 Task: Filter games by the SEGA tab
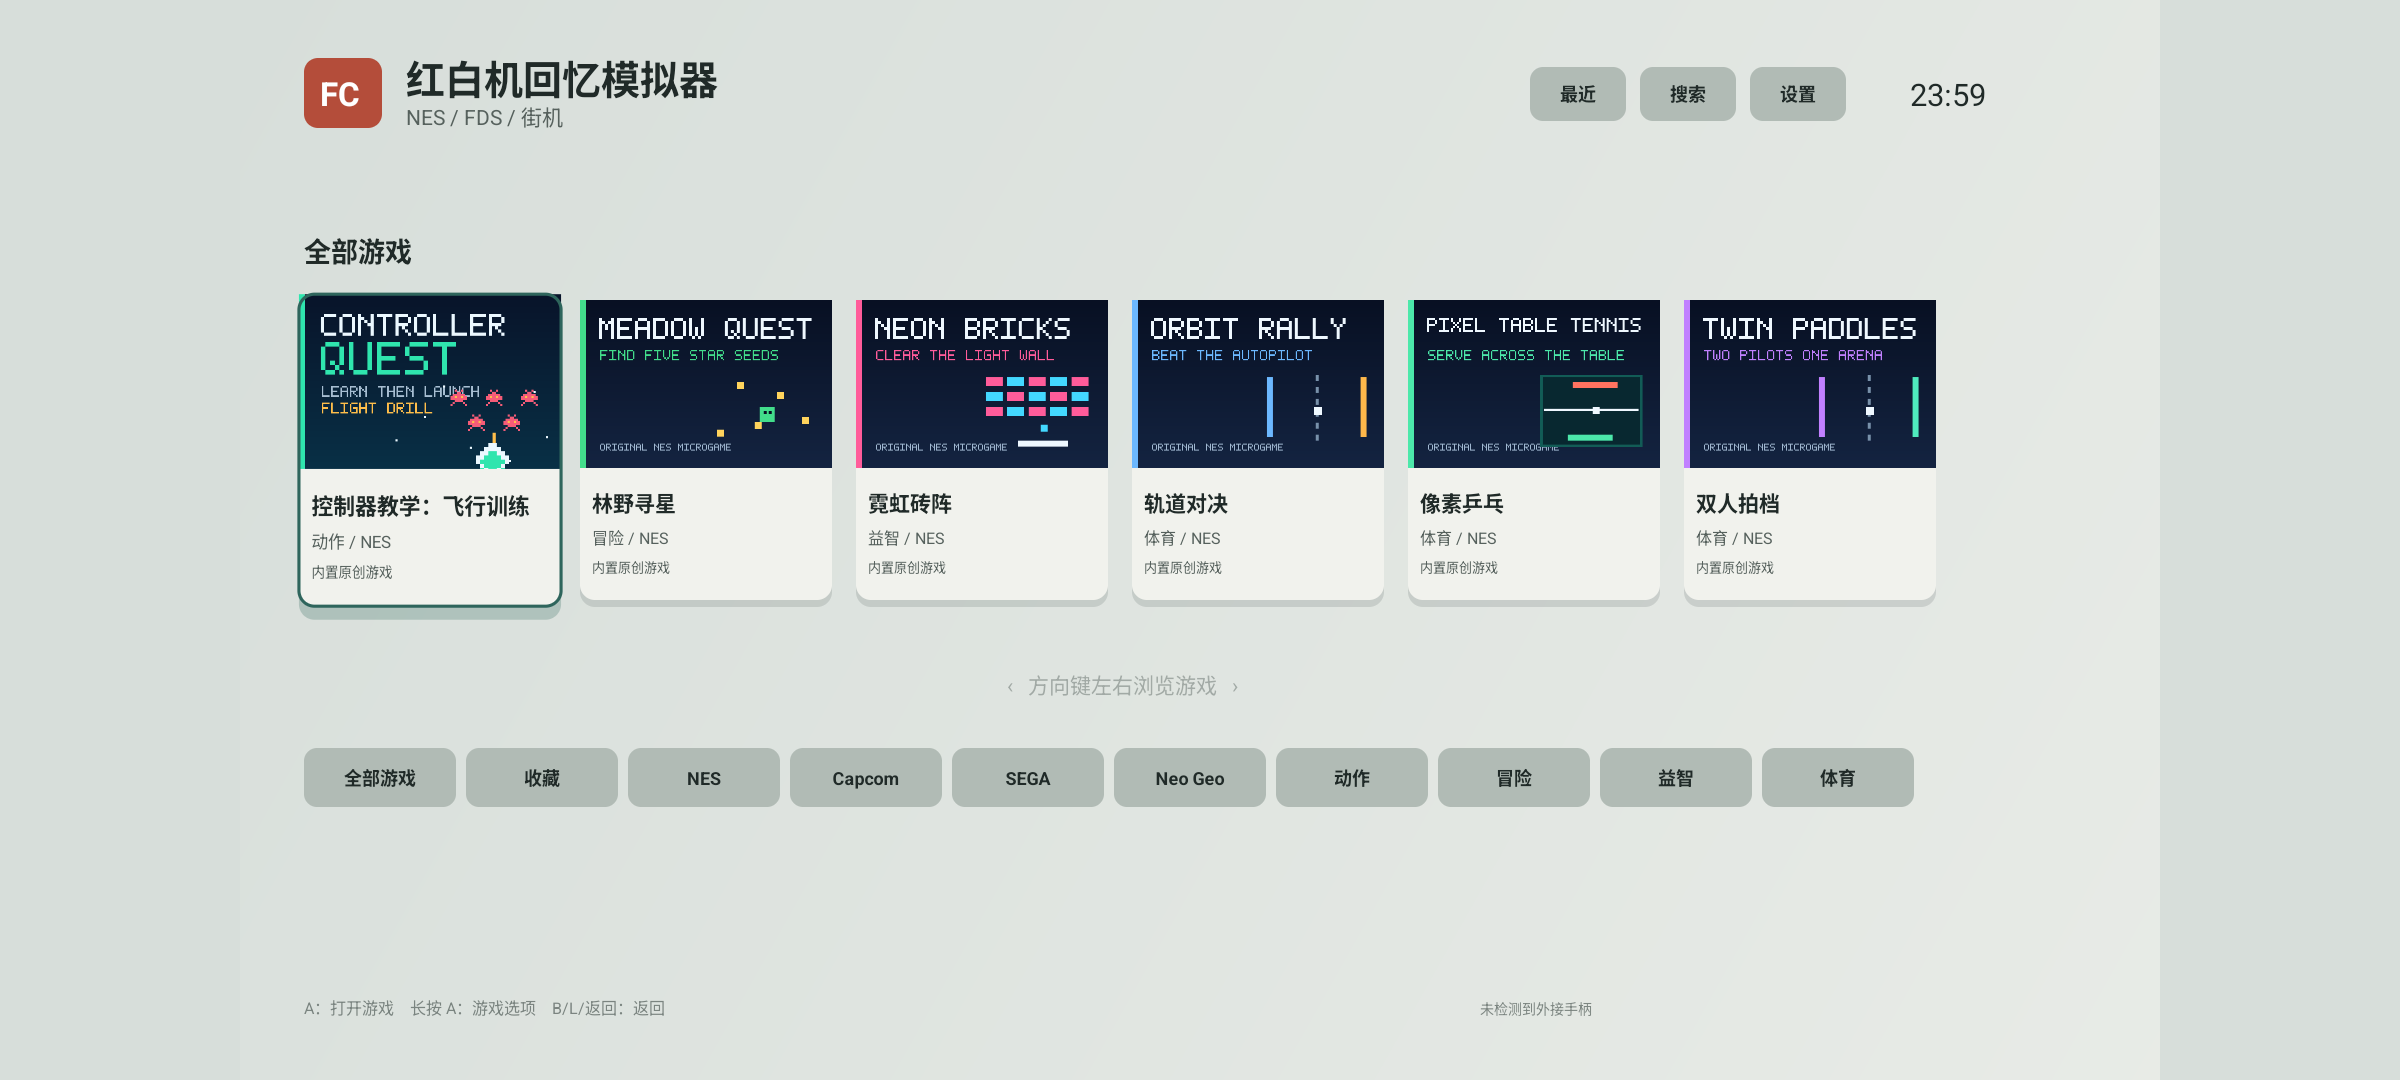coord(1028,778)
